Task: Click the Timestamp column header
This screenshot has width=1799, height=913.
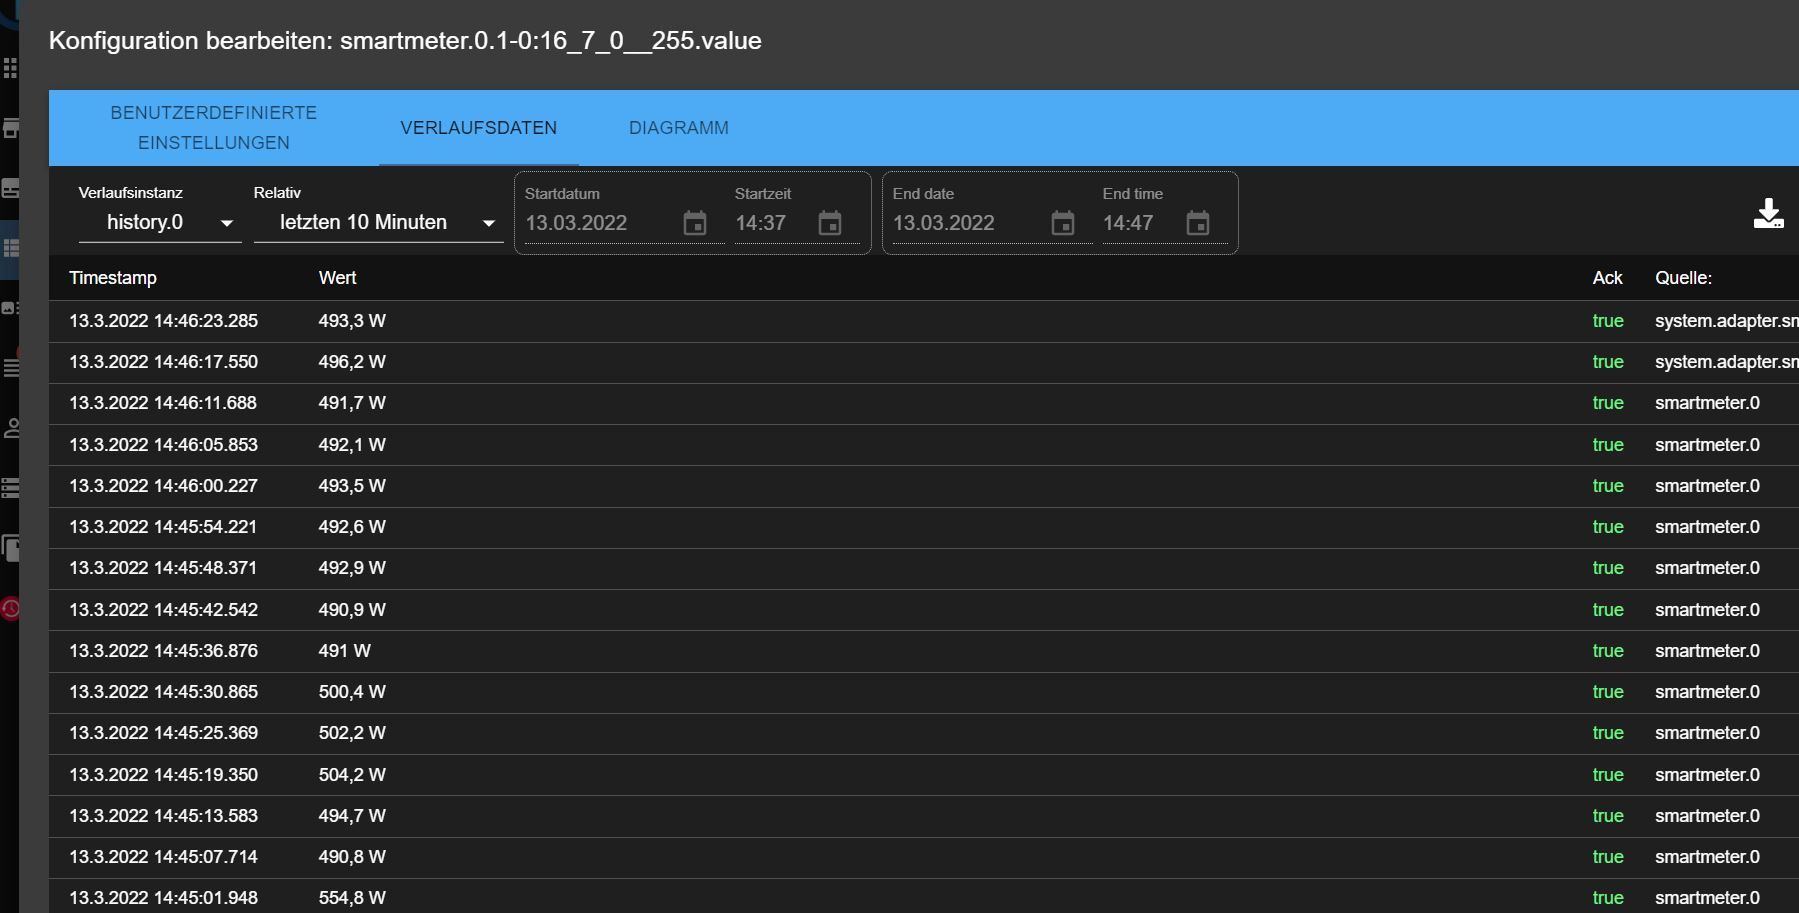Action: point(113,278)
